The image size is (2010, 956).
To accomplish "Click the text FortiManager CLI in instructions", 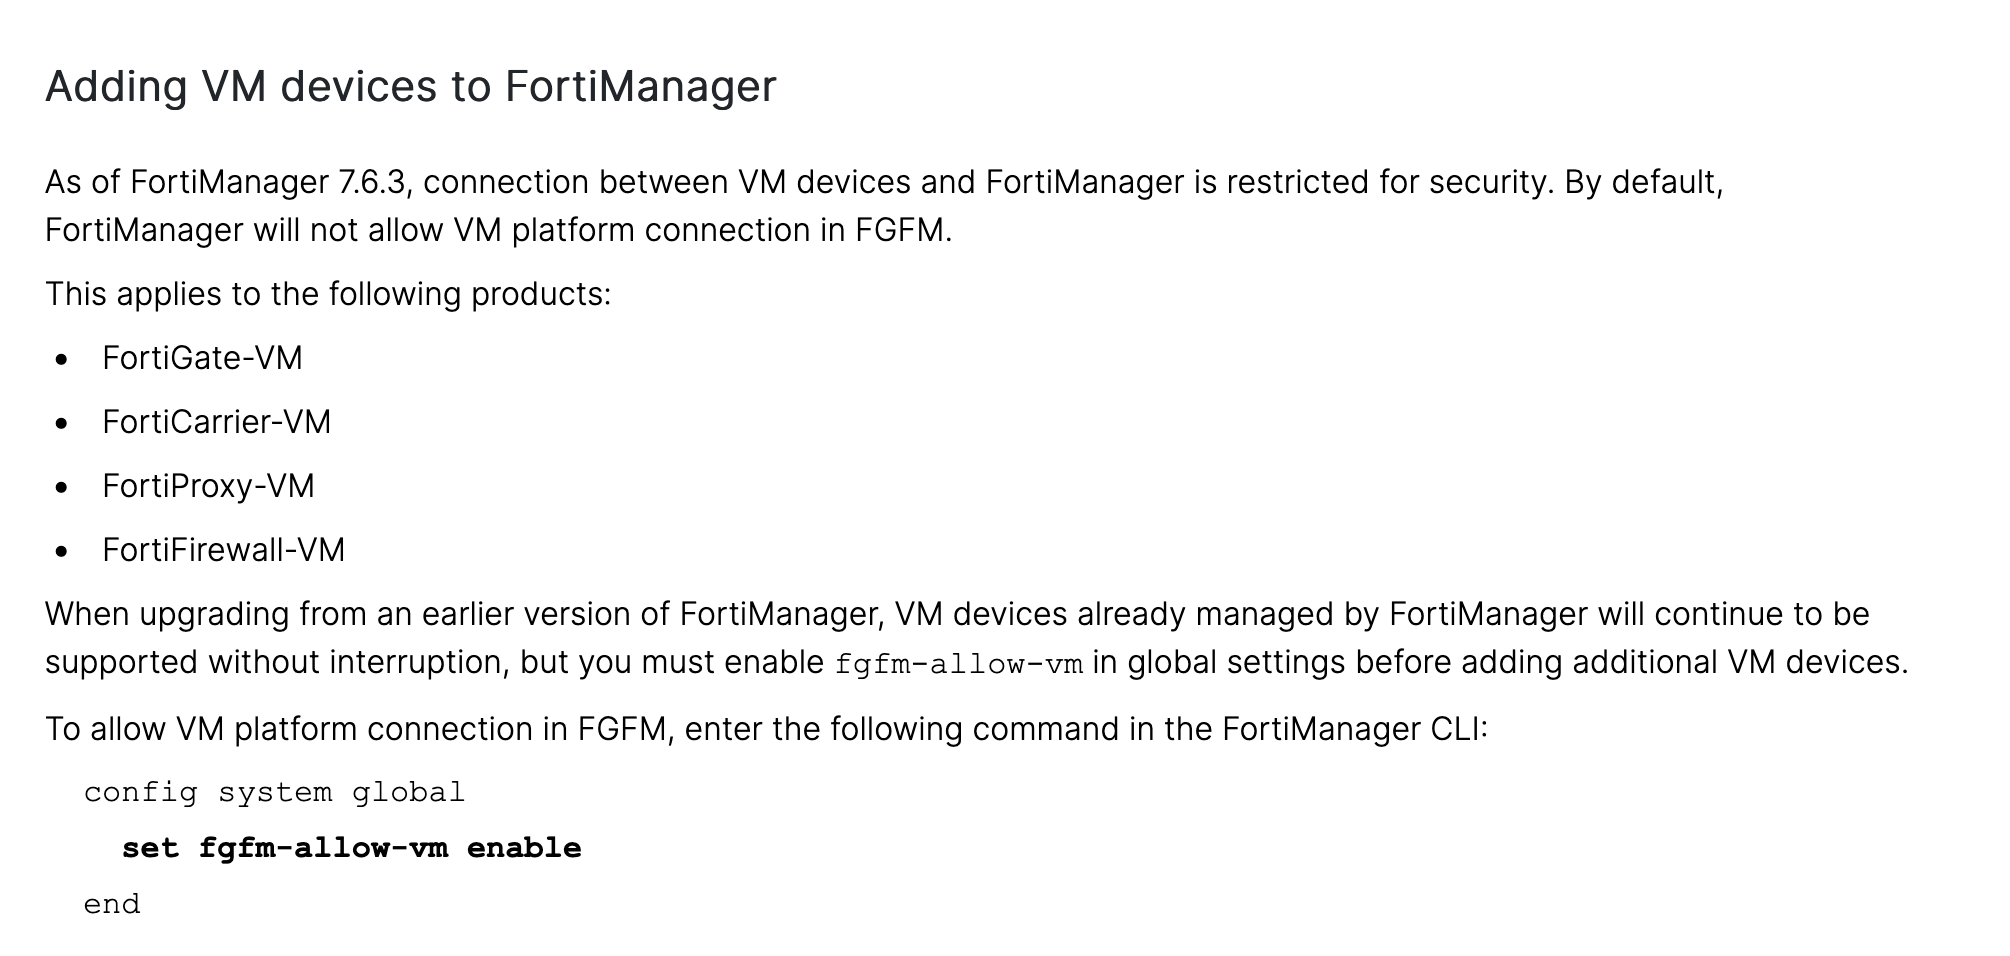I will tap(1355, 729).
